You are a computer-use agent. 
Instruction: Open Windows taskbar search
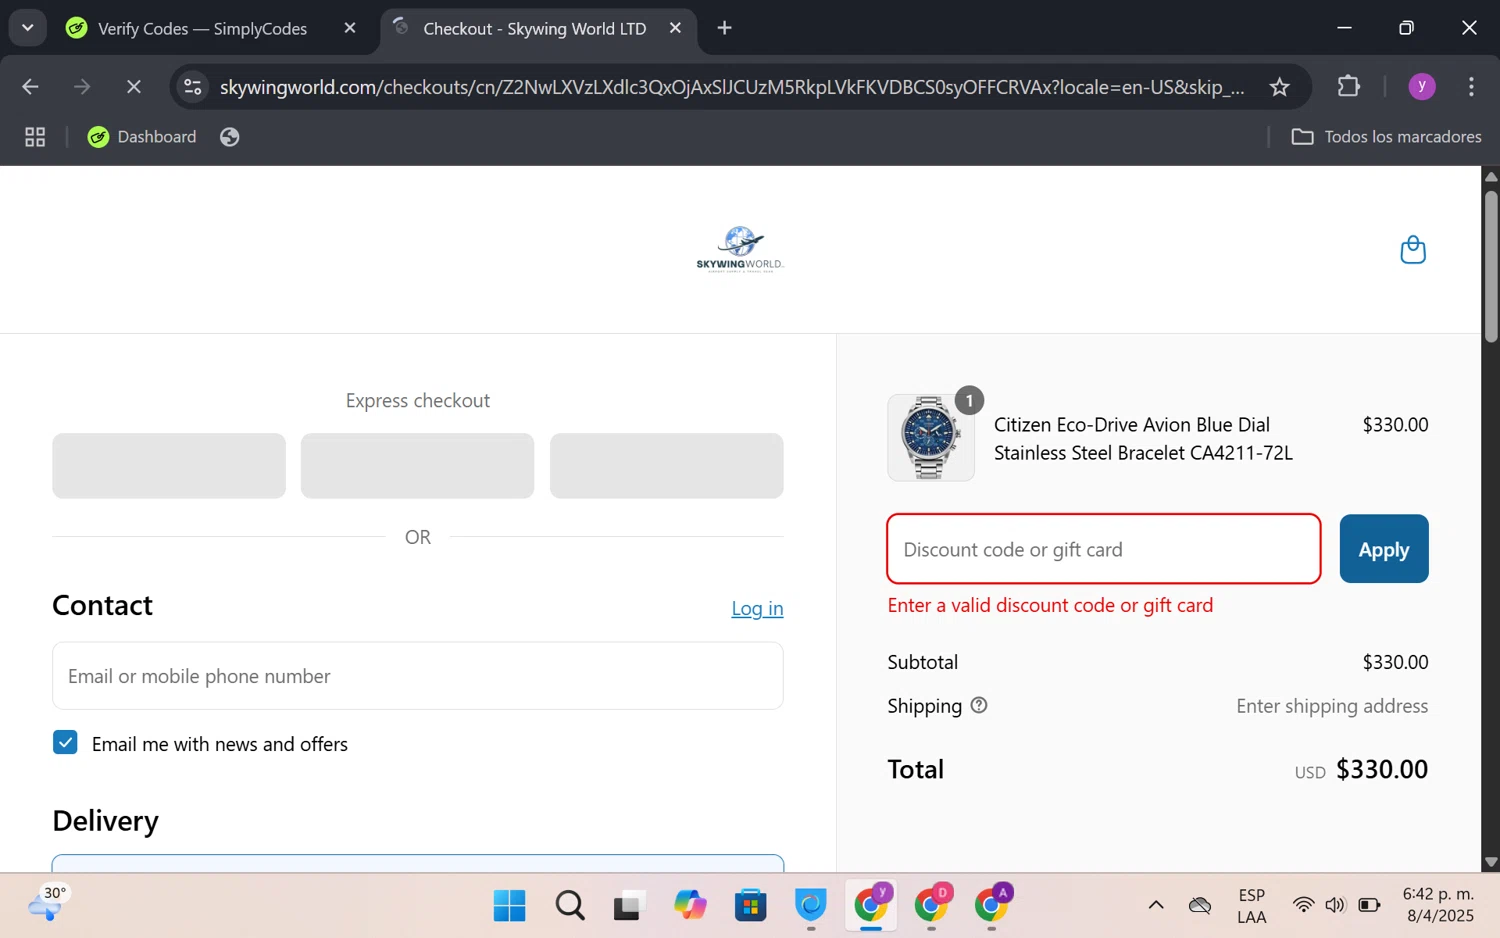(x=570, y=906)
